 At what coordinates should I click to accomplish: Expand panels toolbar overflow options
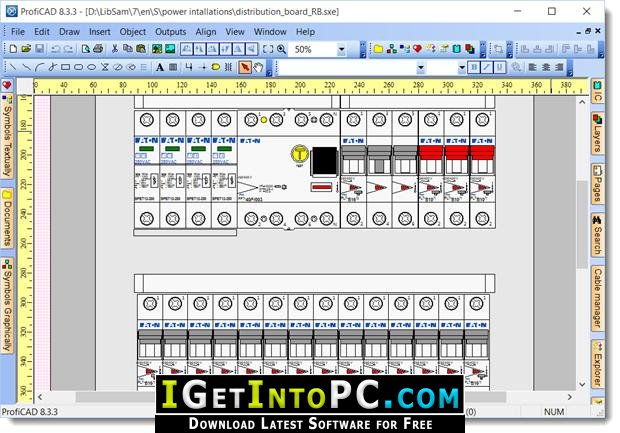[x=483, y=50]
